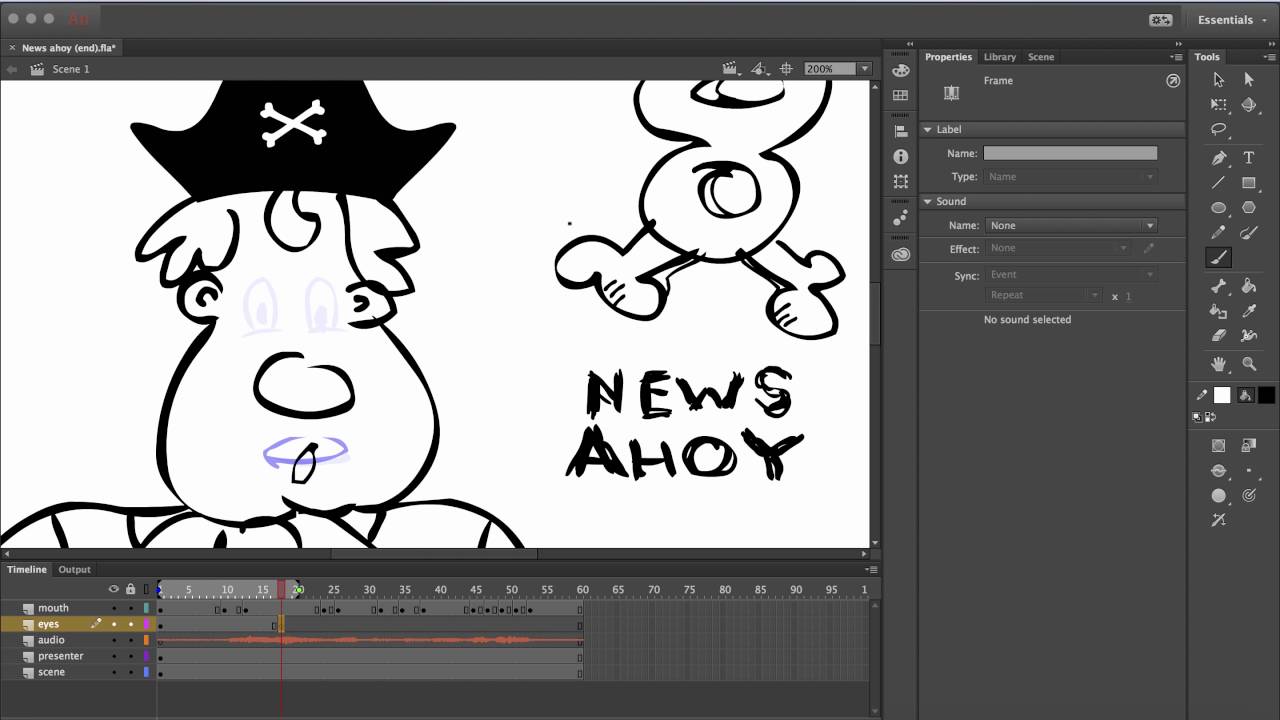Image resolution: width=1280 pixels, height=720 pixels.
Task: Collapse the Label section
Action: pos(928,129)
